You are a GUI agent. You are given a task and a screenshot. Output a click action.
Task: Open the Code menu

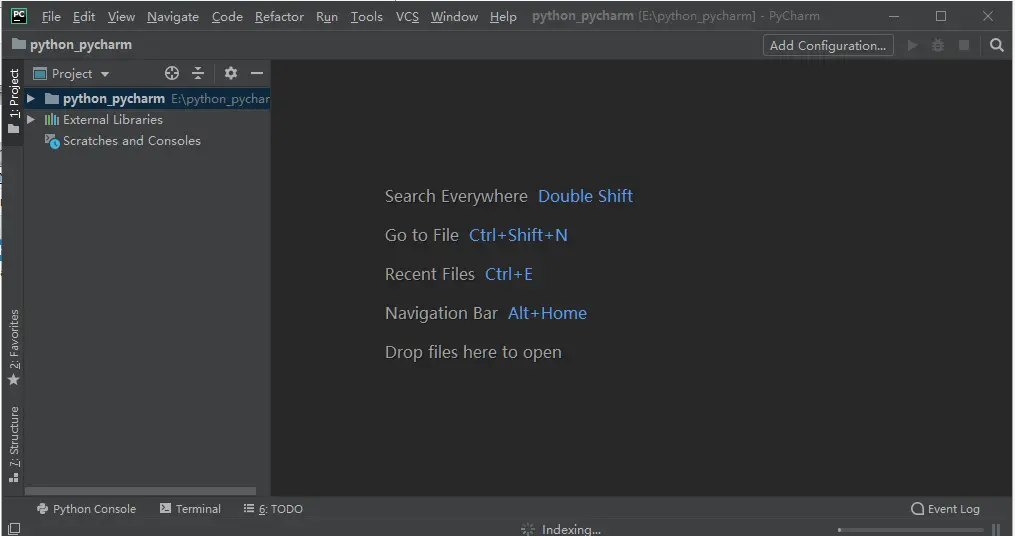pyautogui.click(x=227, y=17)
